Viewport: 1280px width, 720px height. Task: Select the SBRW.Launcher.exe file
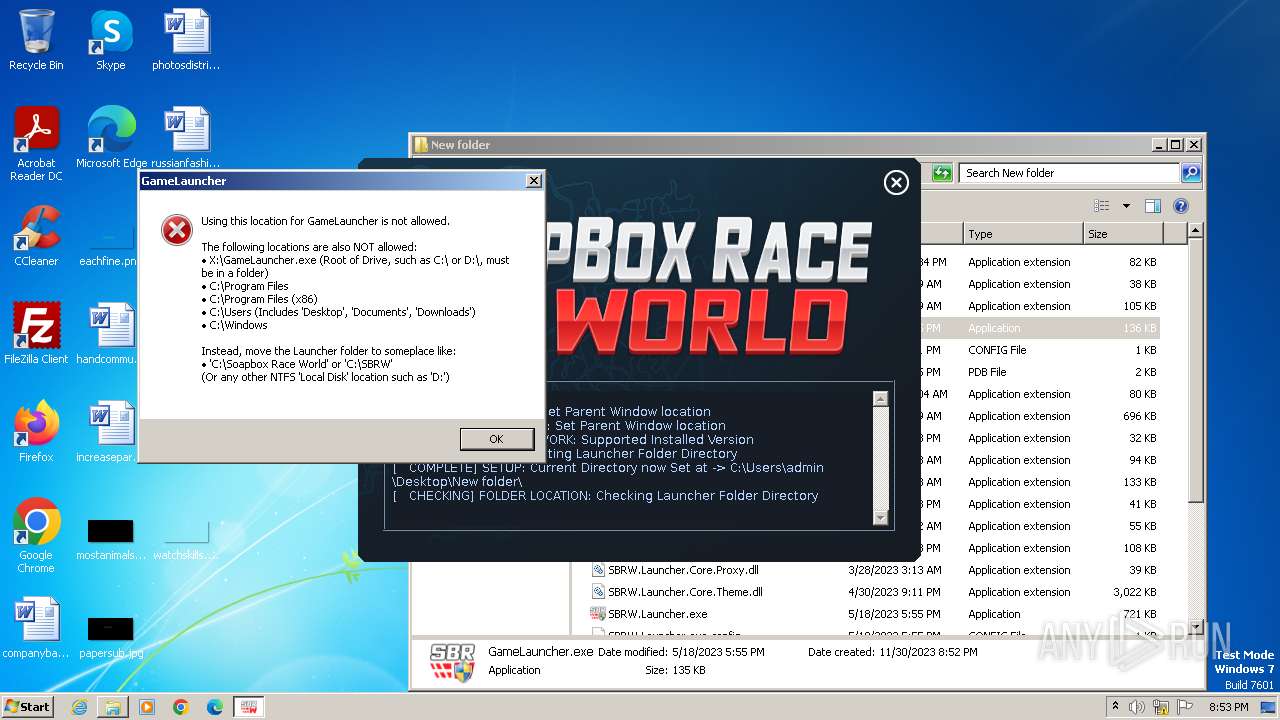pos(657,614)
